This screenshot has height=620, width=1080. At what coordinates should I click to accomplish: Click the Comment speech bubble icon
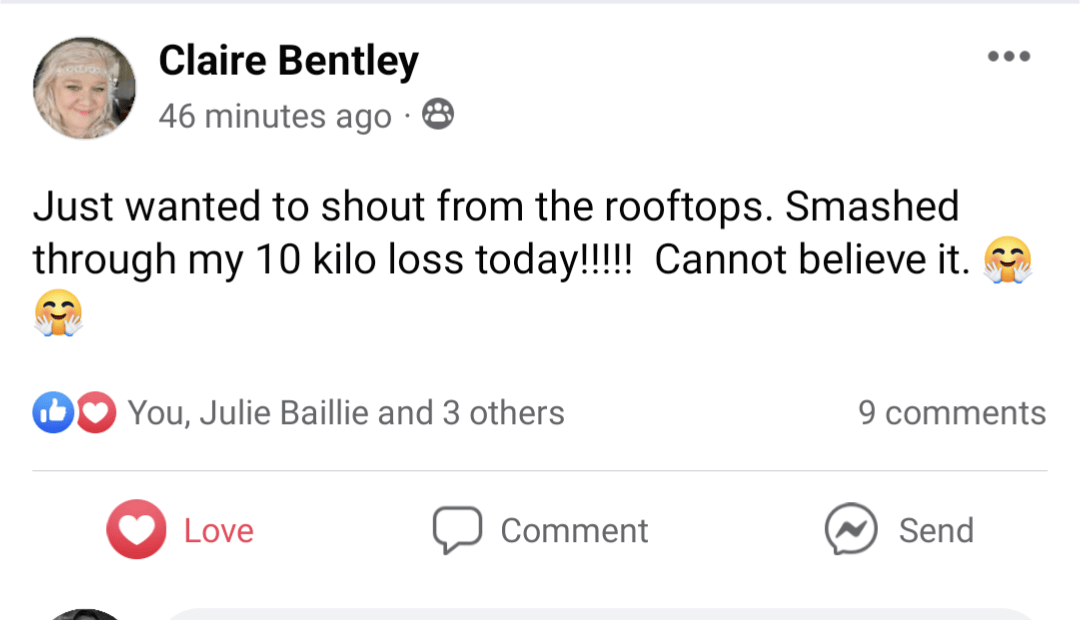tap(457, 529)
